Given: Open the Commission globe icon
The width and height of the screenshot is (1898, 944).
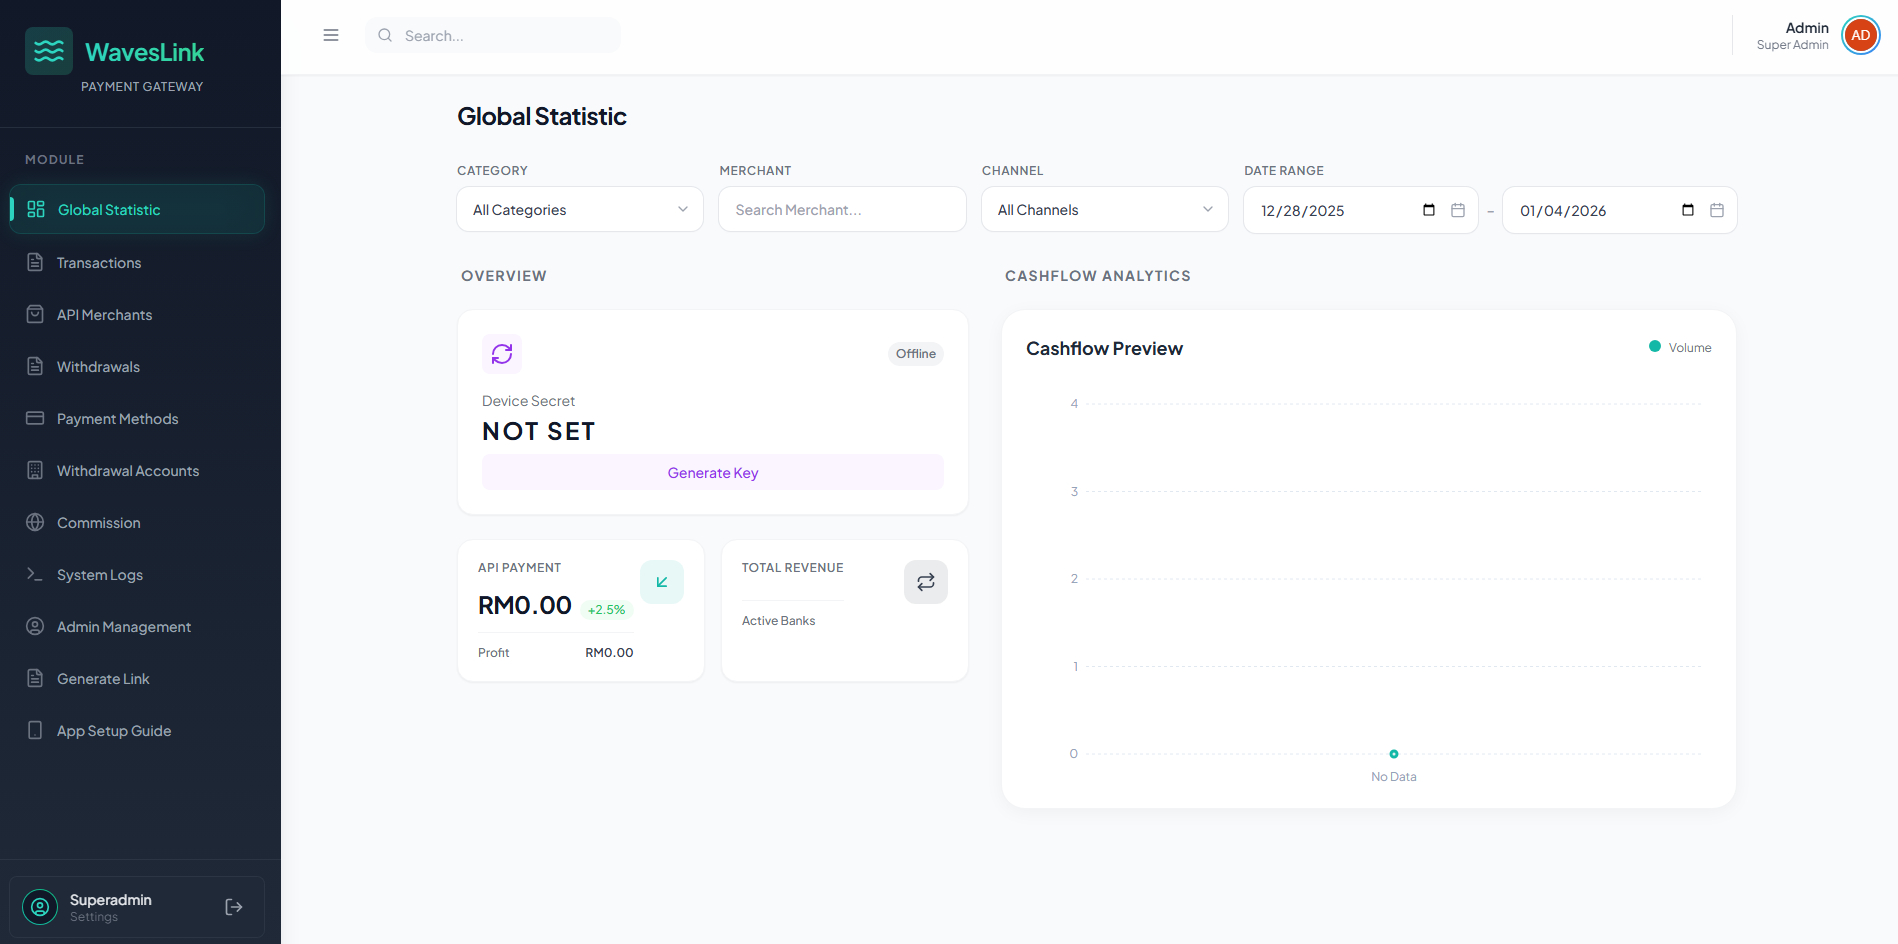Looking at the screenshot, I should 36,522.
